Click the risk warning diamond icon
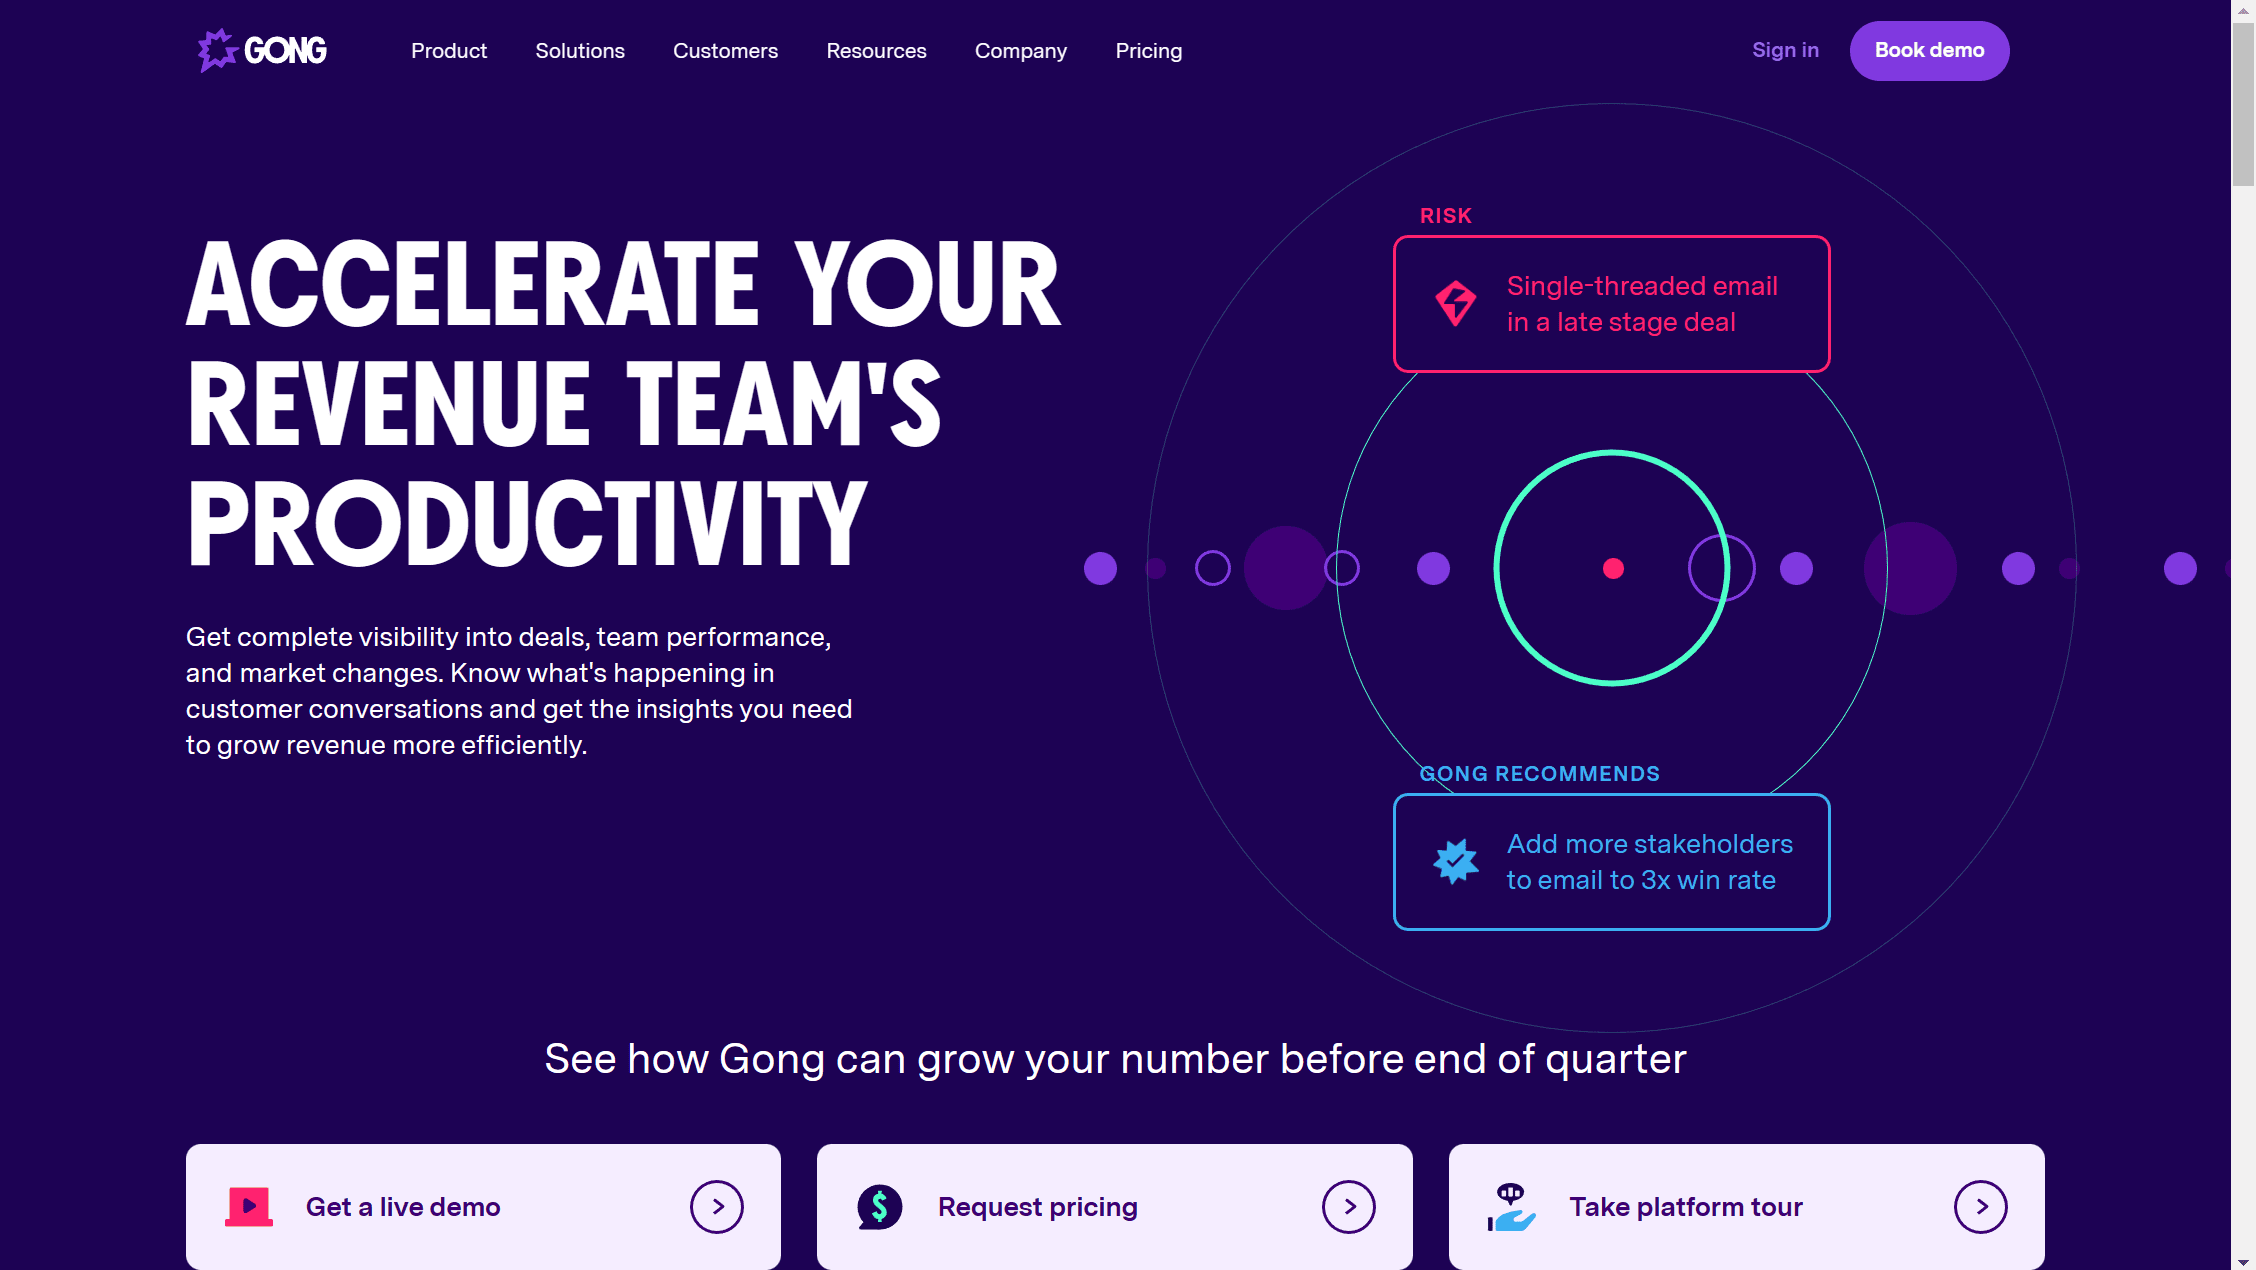The width and height of the screenshot is (2256, 1270). click(x=1456, y=304)
